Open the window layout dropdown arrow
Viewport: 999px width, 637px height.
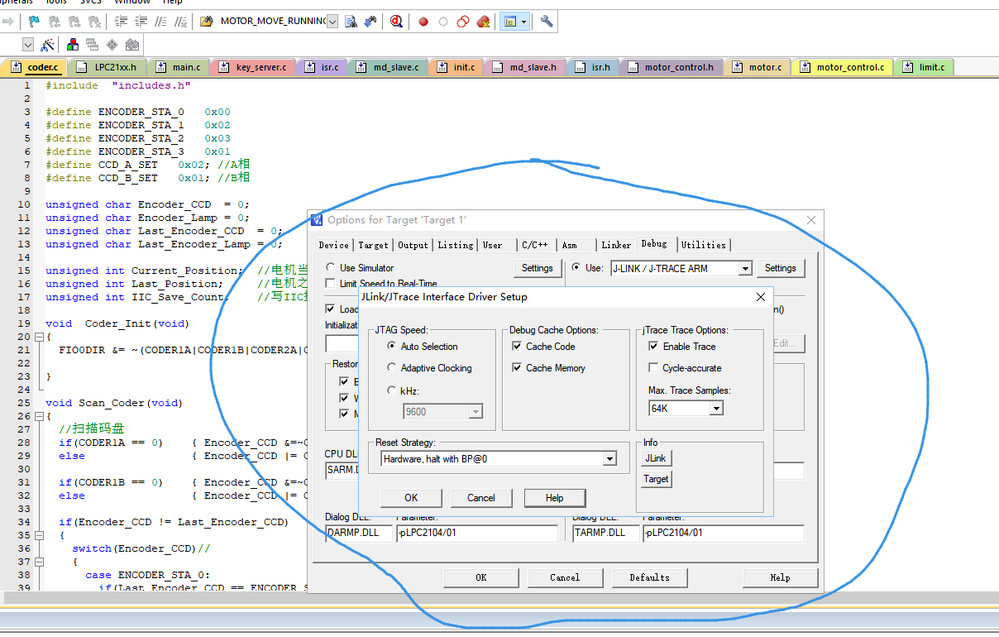click(524, 22)
